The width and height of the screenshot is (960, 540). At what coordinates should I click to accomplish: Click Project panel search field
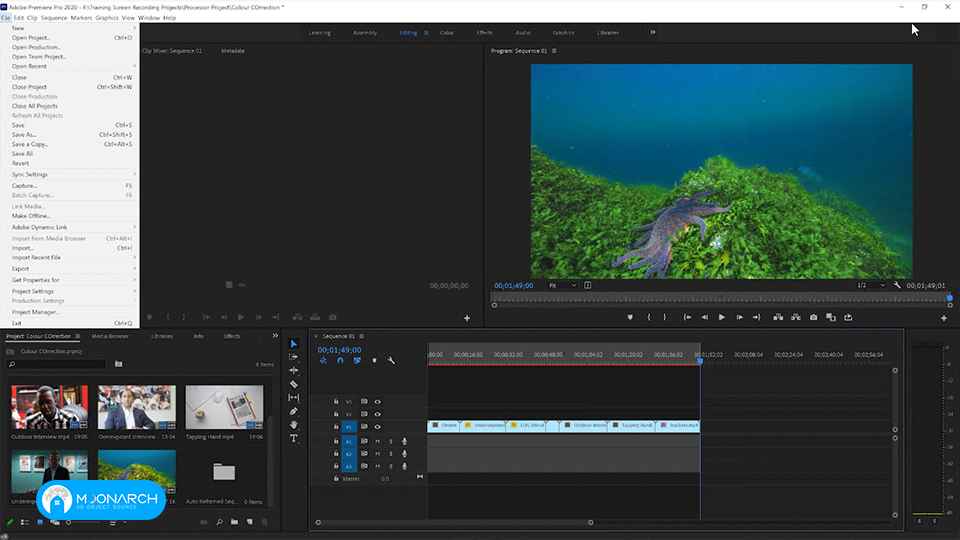(x=57, y=364)
